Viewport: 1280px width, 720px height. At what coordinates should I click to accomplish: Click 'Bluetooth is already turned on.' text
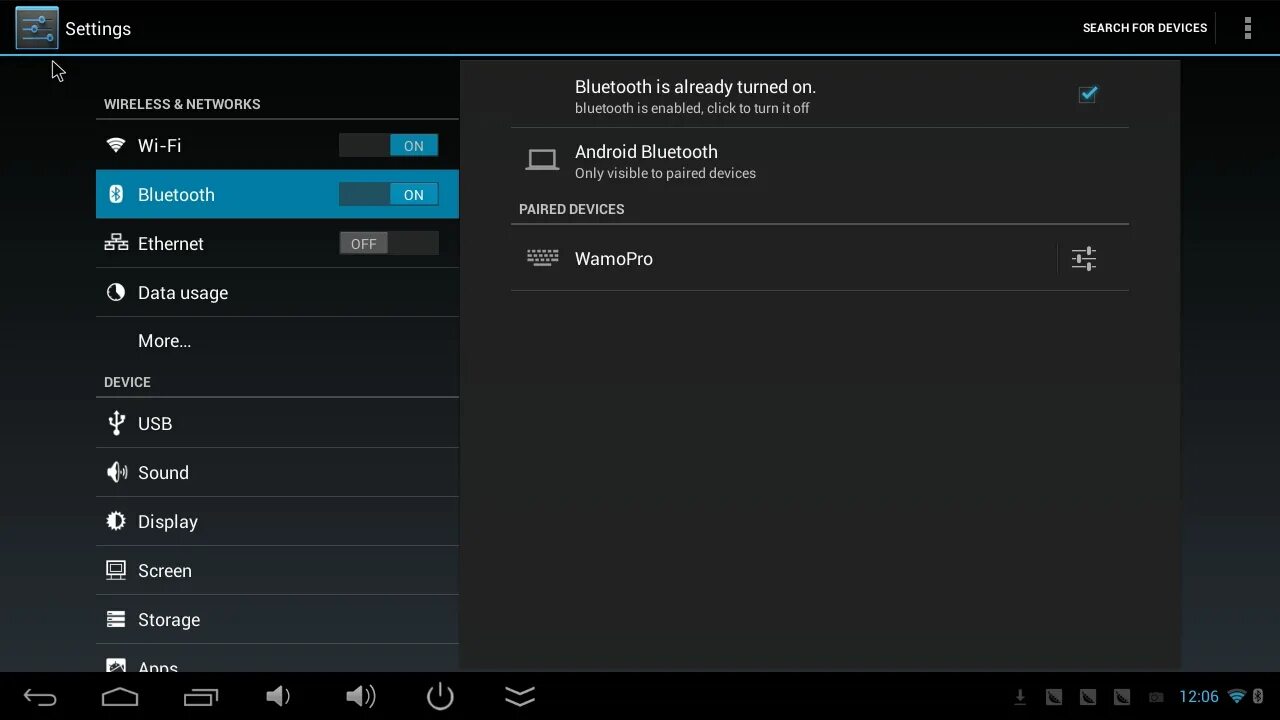click(695, 87)
